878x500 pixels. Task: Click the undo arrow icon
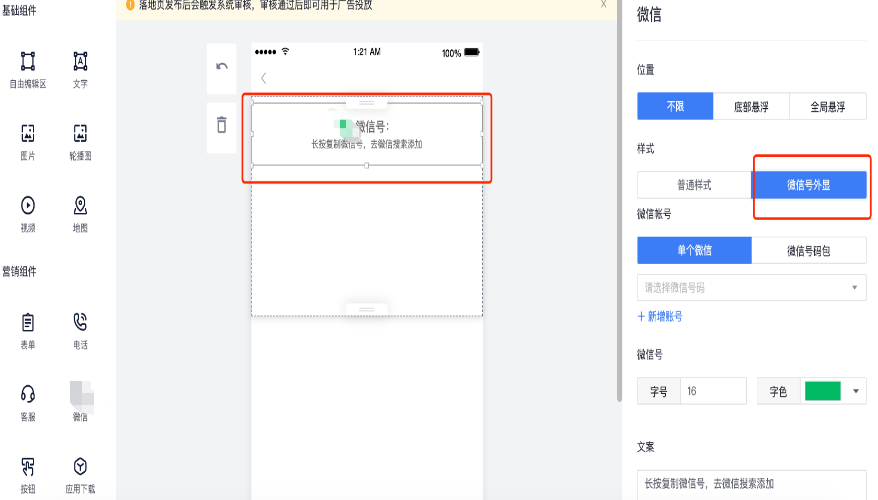click(222, 67)
